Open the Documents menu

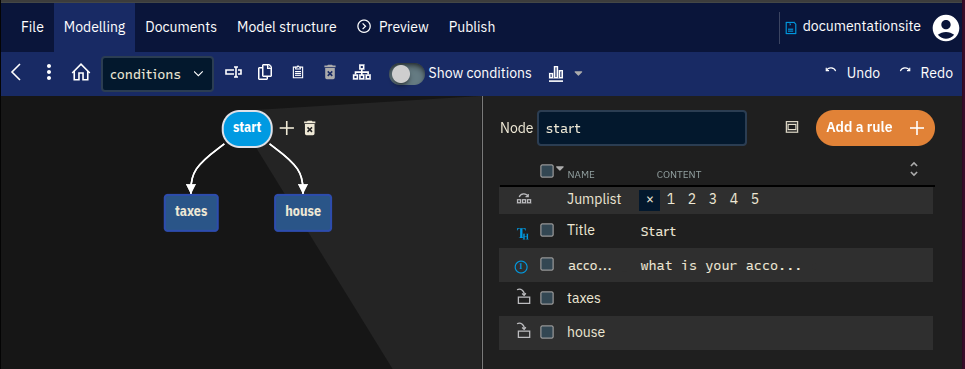(x=181, y=27)
